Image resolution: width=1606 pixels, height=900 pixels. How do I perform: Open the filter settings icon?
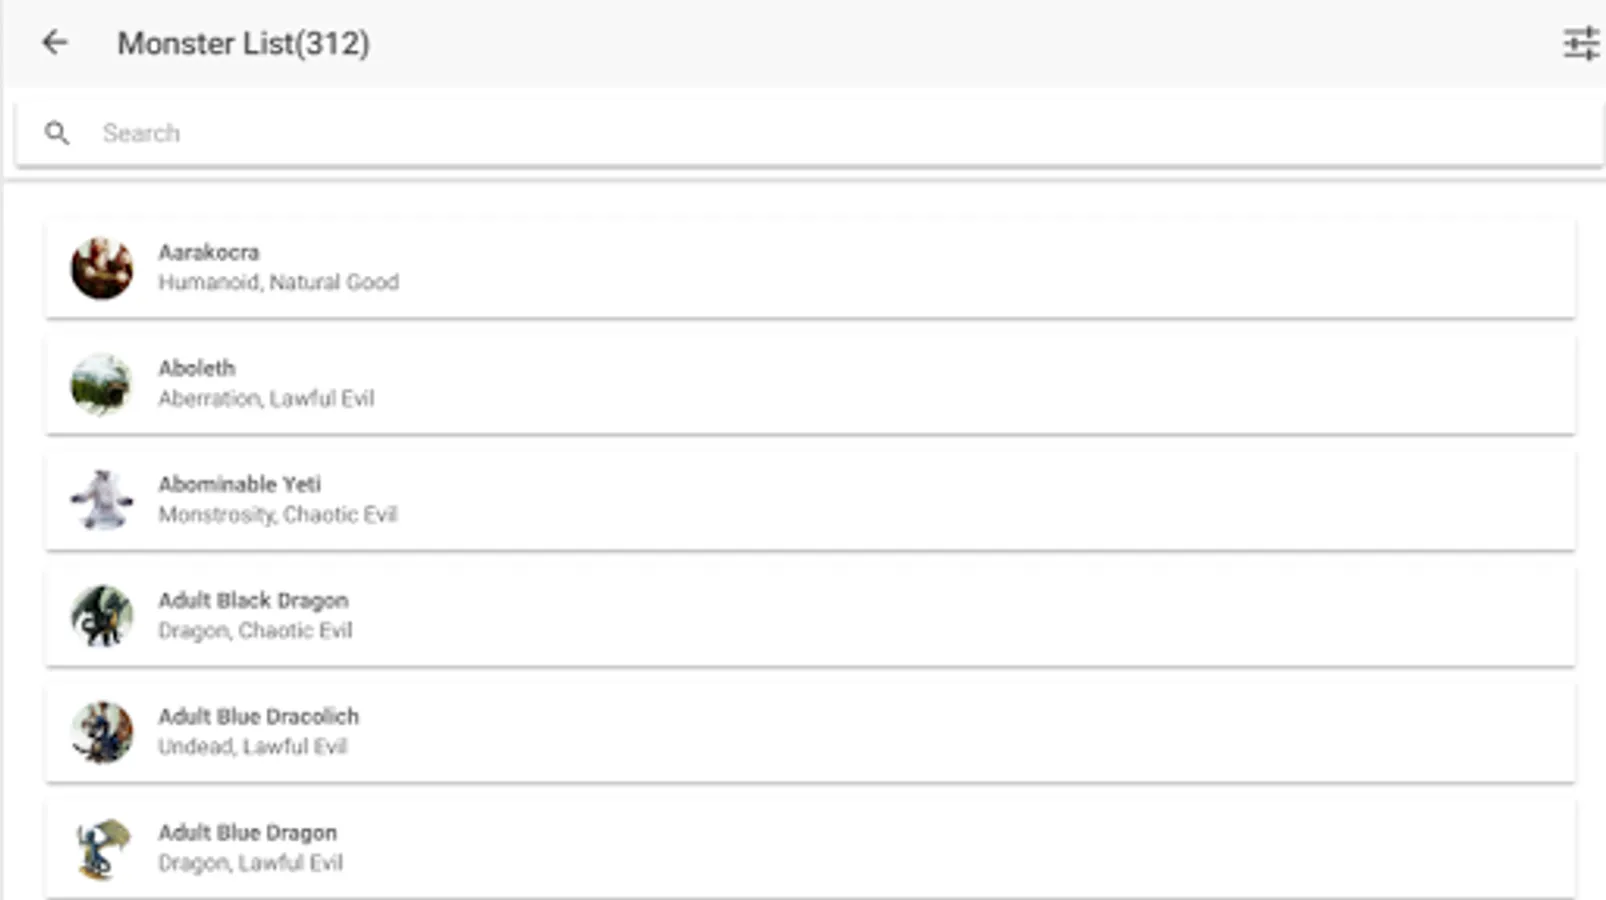1580,43
